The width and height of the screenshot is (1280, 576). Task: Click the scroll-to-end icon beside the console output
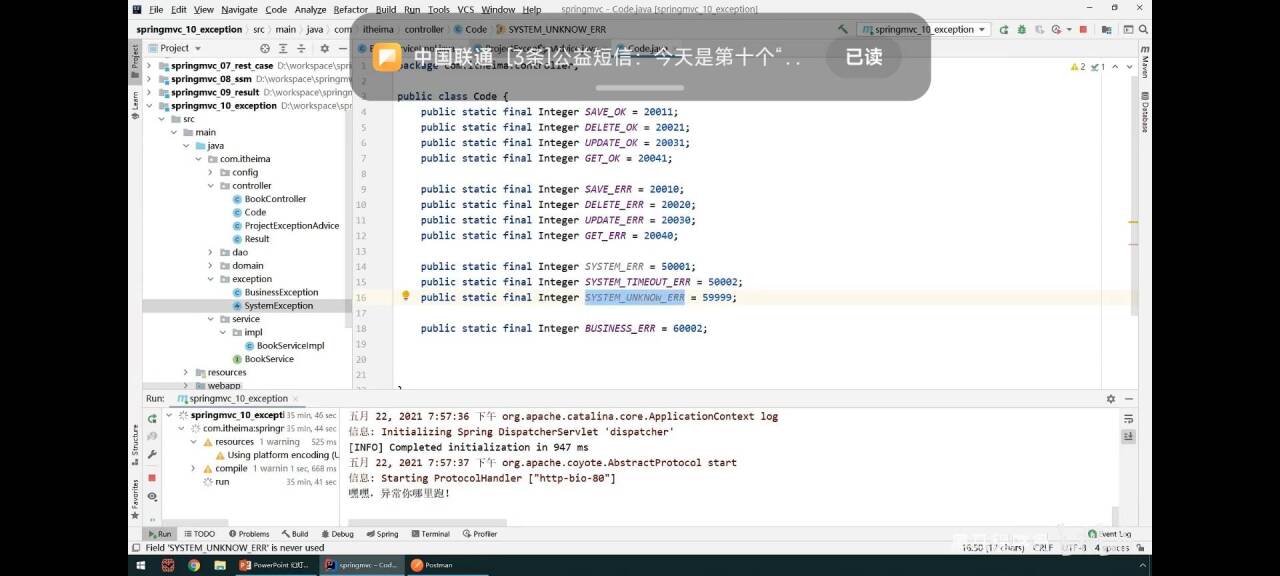(1128, 435)
